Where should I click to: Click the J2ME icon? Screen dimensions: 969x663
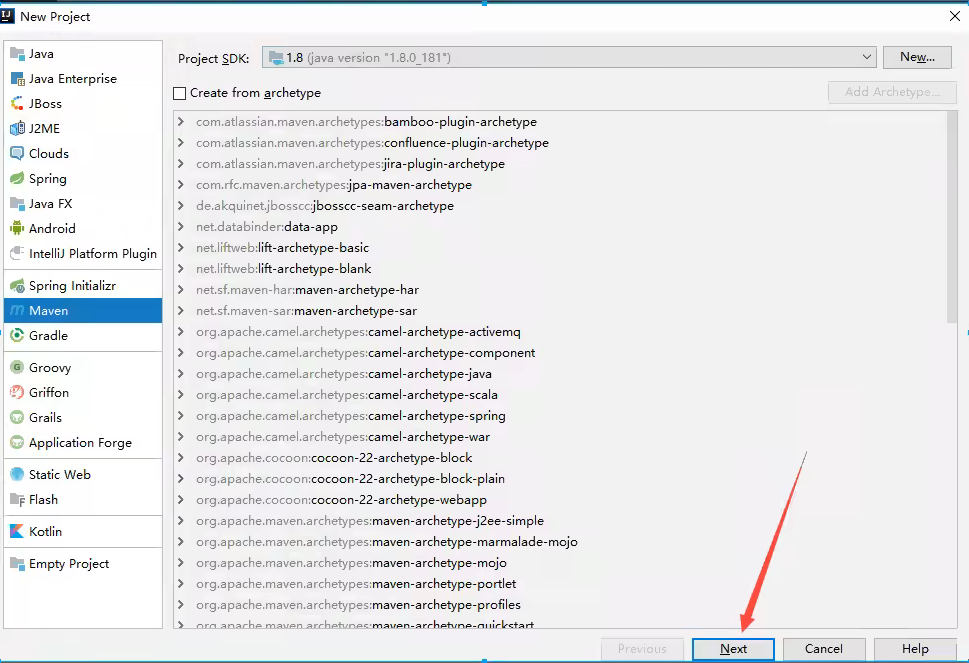pyautogui.click(x=17, y=129)
